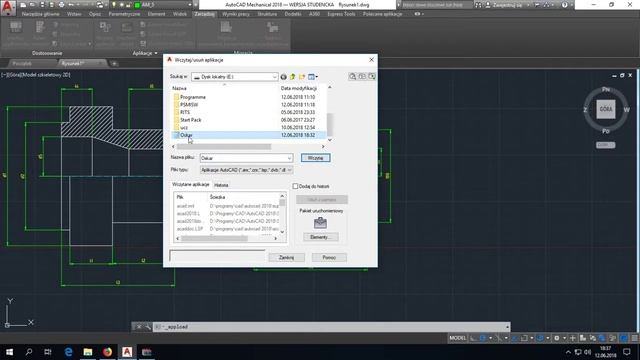Show hidden system tray icons chevron
The width and height of the screenshot is (640, 360).
click(x=568, y=352)
